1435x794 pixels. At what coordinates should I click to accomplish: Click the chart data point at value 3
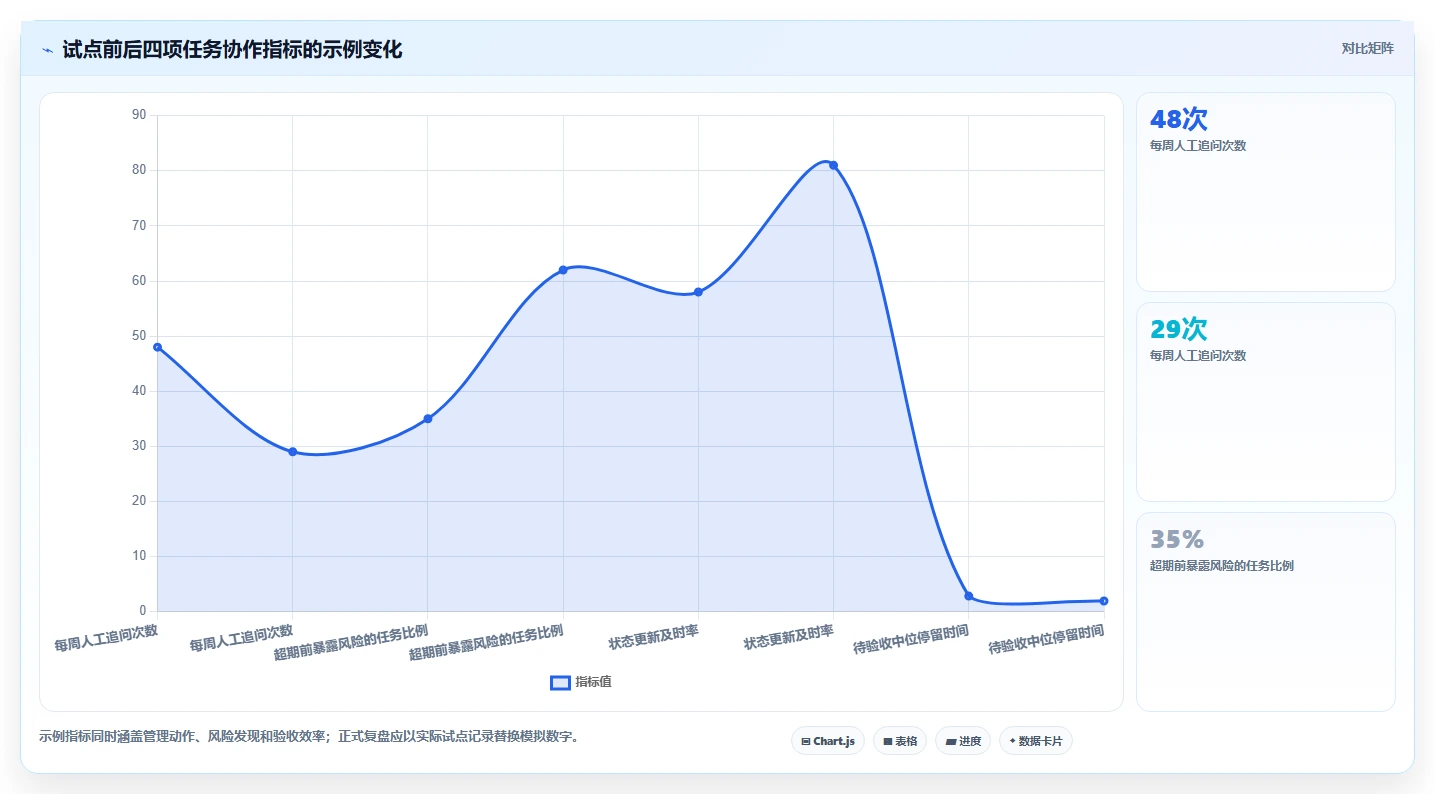(x=969, y=596)
